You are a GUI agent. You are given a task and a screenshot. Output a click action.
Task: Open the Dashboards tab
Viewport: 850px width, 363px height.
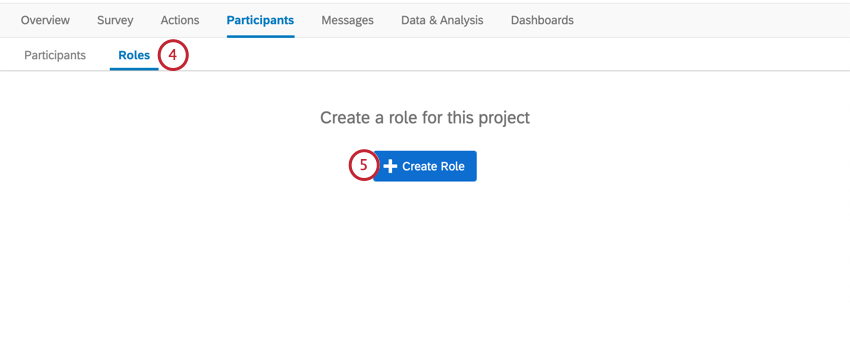click(542, 21)
